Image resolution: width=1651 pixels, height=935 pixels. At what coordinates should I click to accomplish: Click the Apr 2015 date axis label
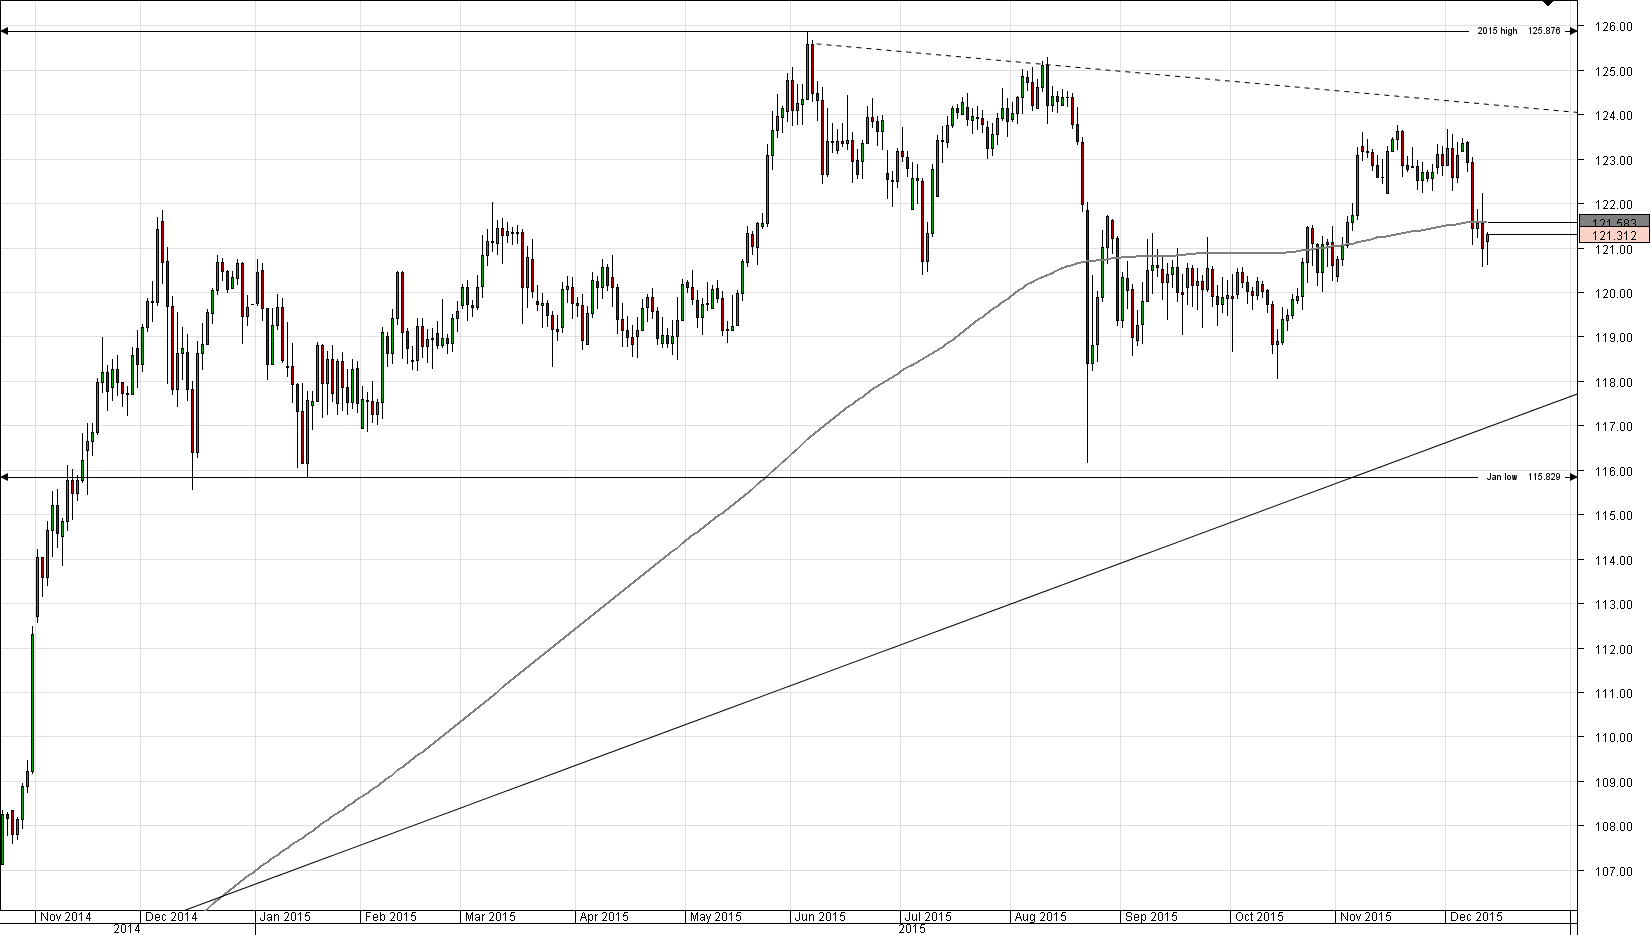603,917
